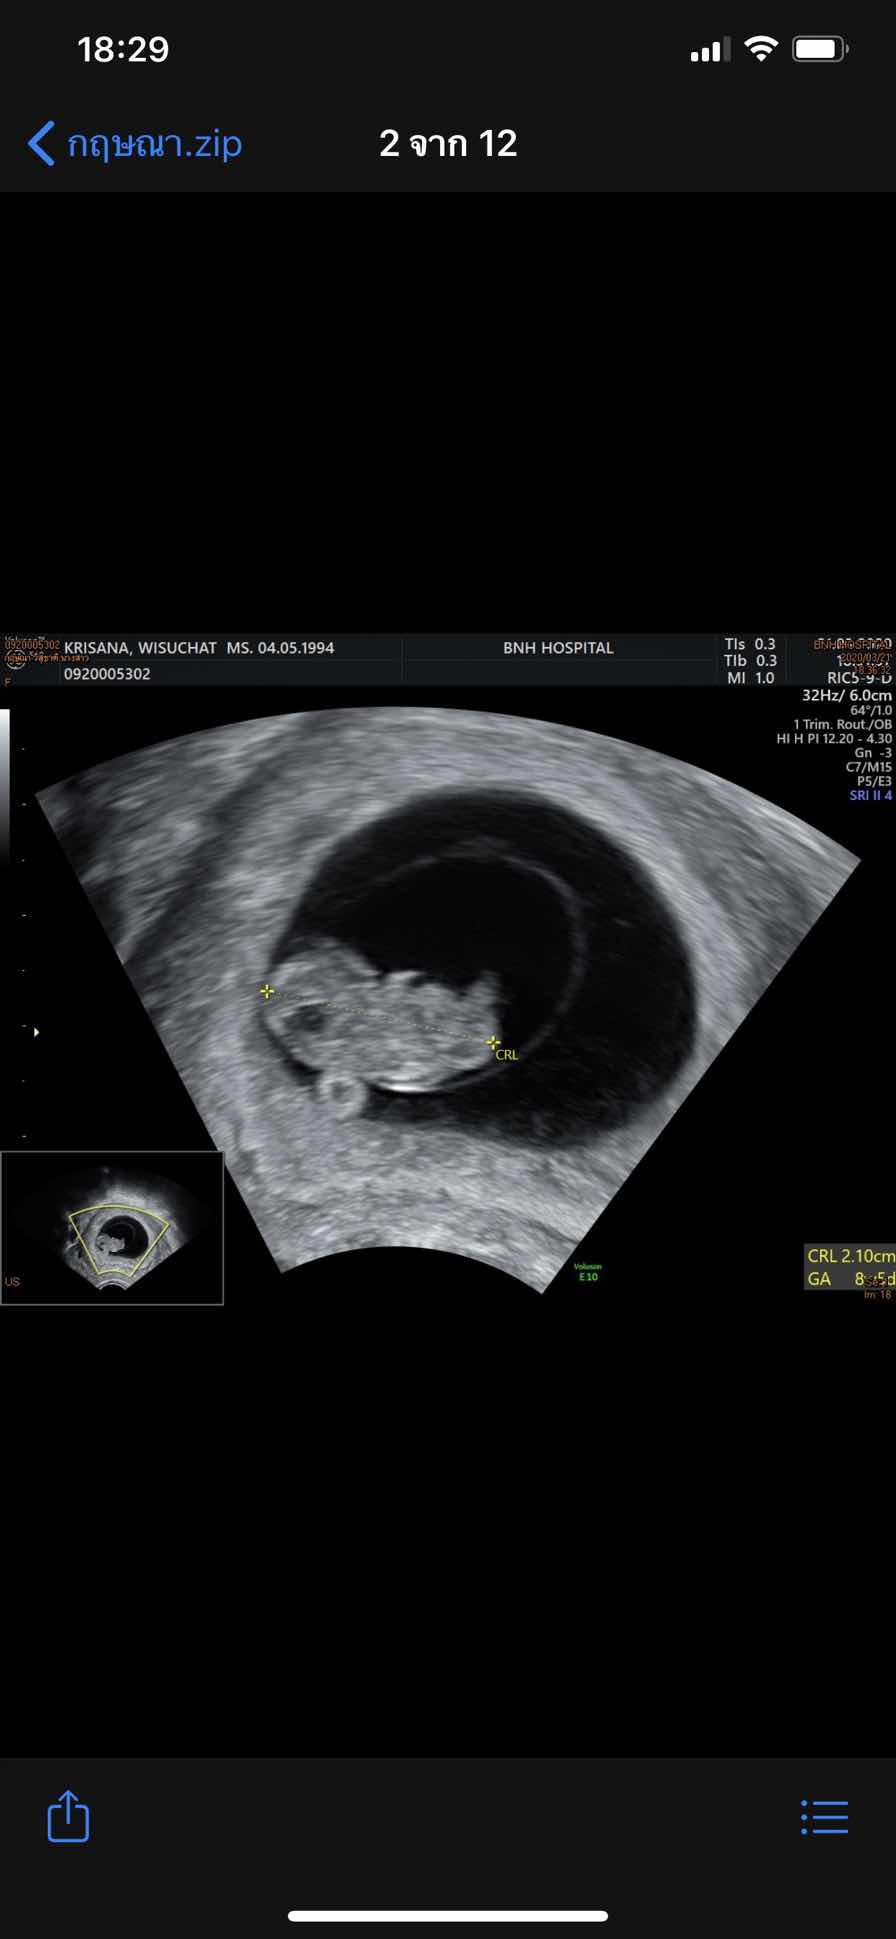Tap the BNH HOSPITAL header label
Viewport: 896px width, 1939px height.
click(x=558, y=648)
